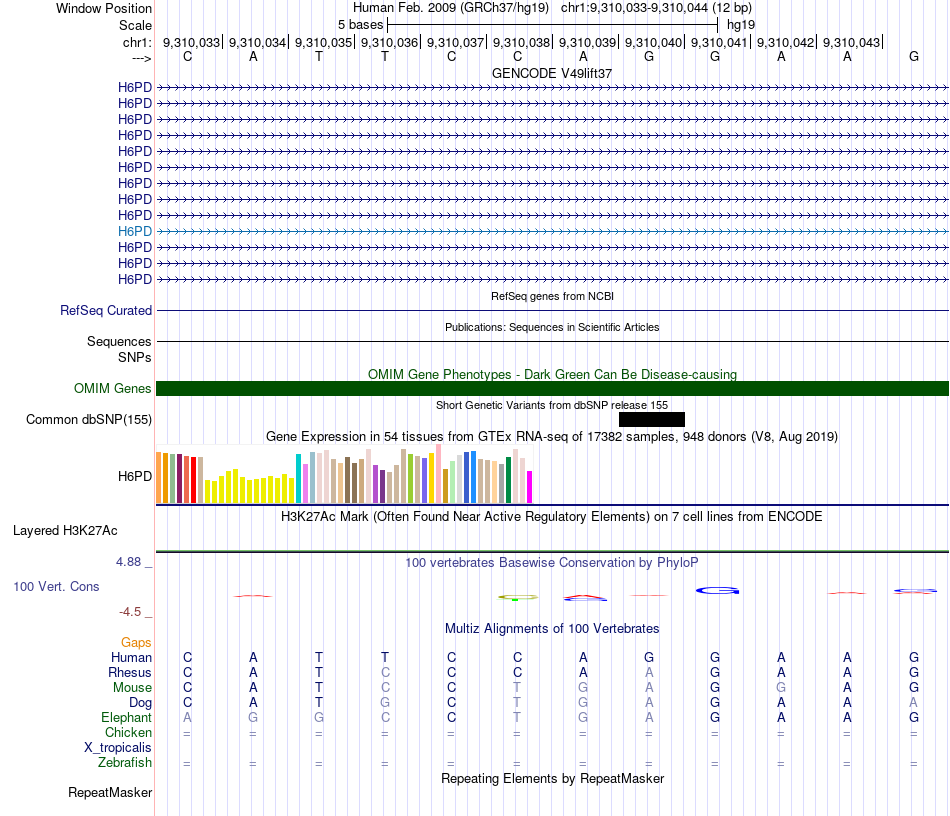
Task: Click the RefSeq Curated track label
Action: tap(105, 310)
